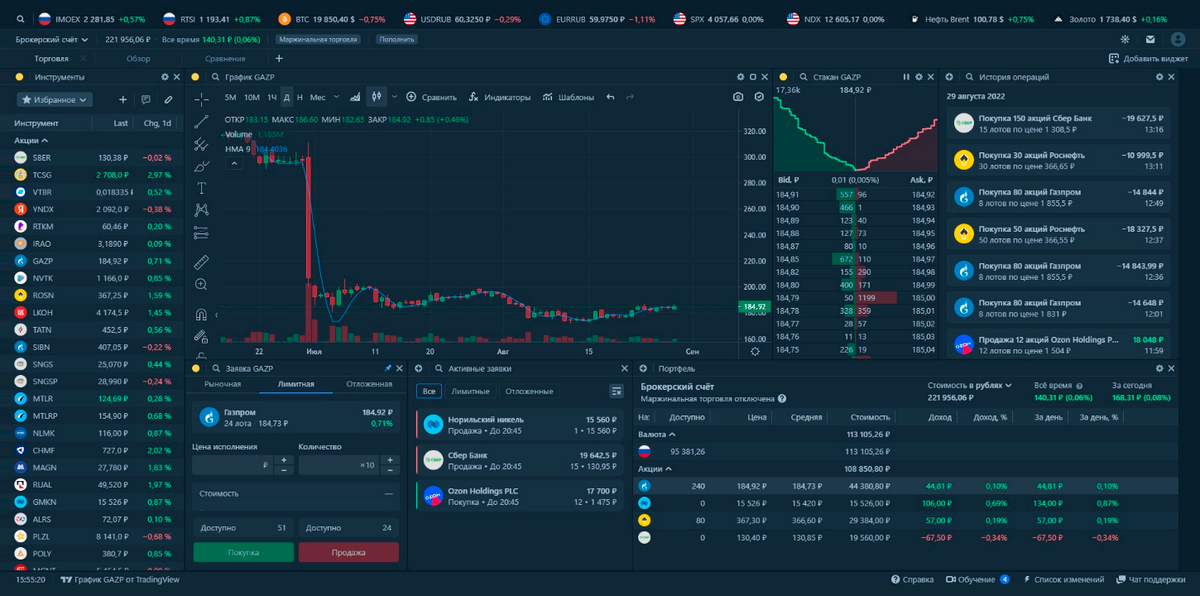
Task: Pause the Стакан GAZP order book updates
Action: click(907, 77)
